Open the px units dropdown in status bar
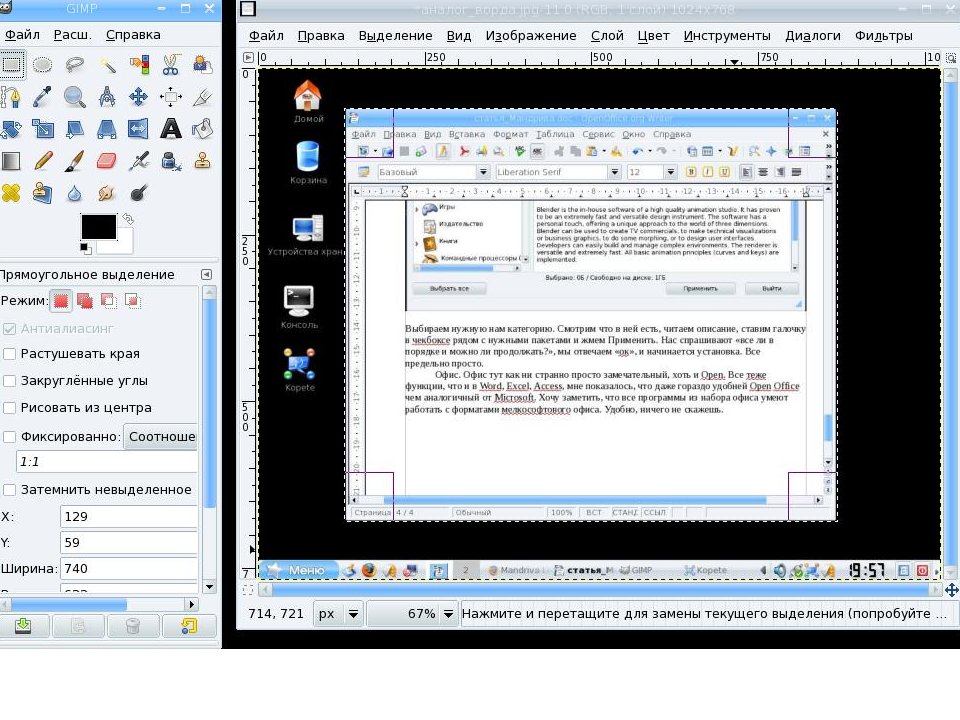960x720 pixels. [337, 613]
